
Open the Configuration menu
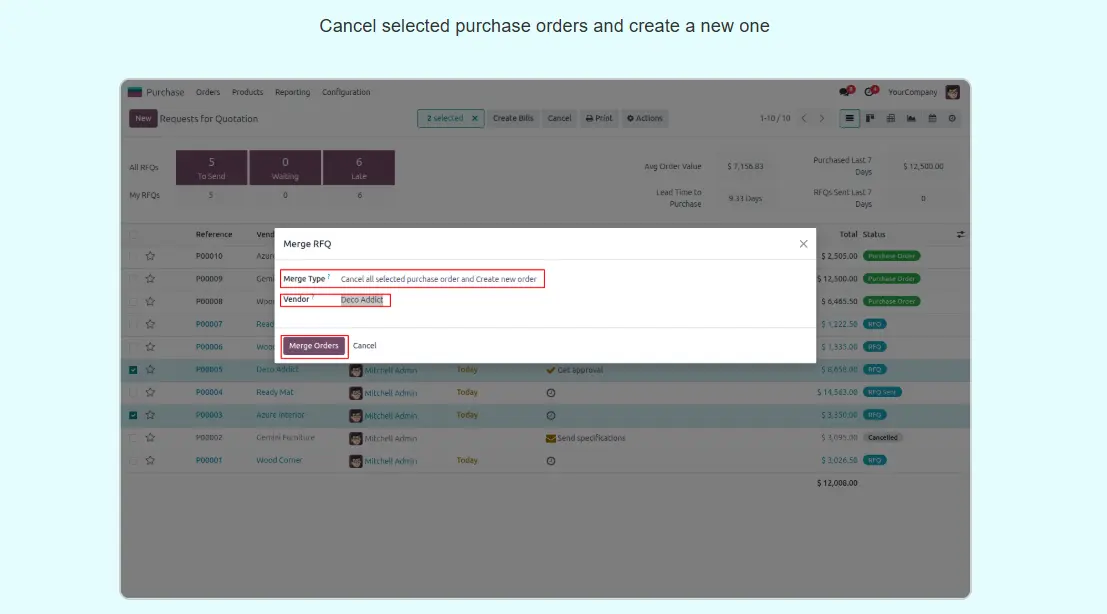(x=346, y=92)
